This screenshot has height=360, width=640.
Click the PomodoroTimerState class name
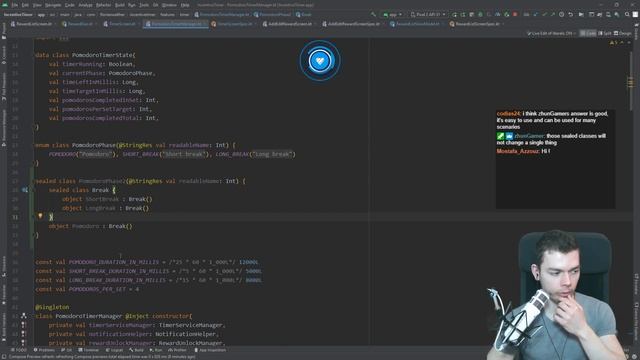(x=102, y=55)
